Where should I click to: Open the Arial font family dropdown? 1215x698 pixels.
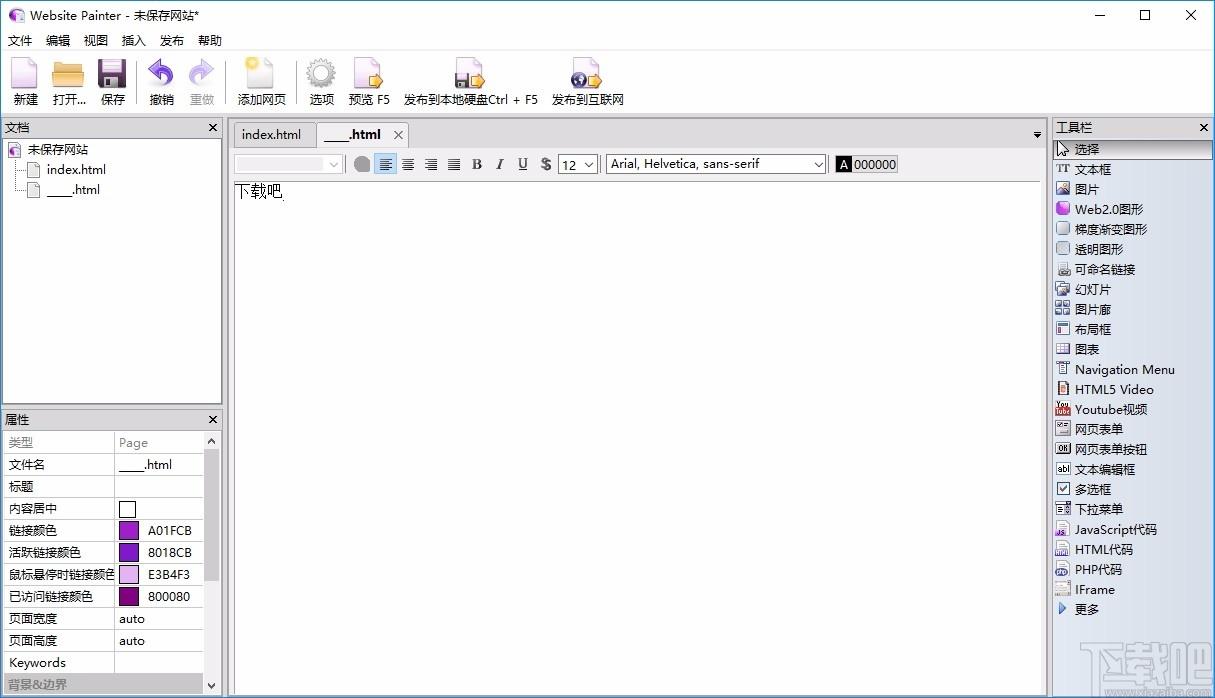pos(716,164)
